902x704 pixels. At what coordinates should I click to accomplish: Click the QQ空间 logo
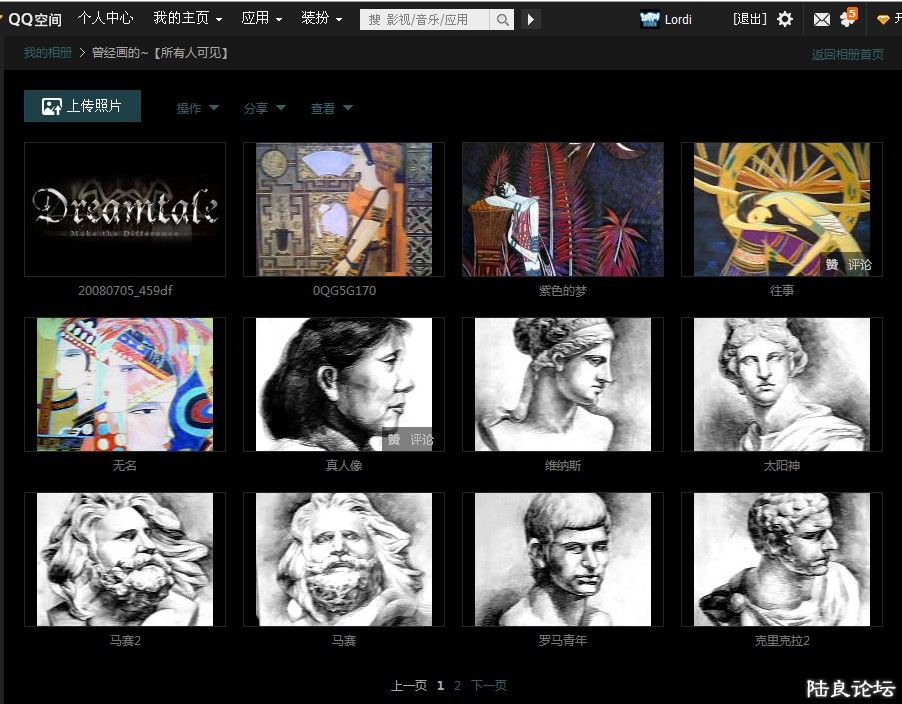pos(32,19)
